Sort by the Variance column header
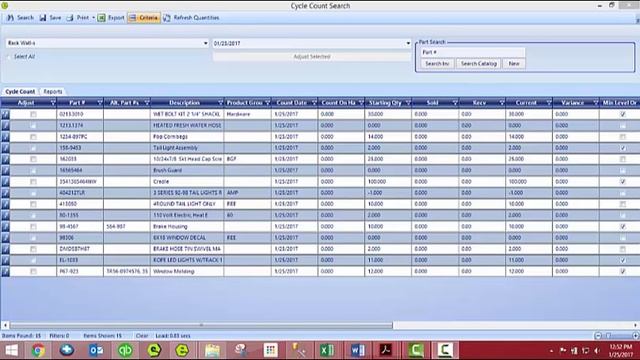 point(572,103)
